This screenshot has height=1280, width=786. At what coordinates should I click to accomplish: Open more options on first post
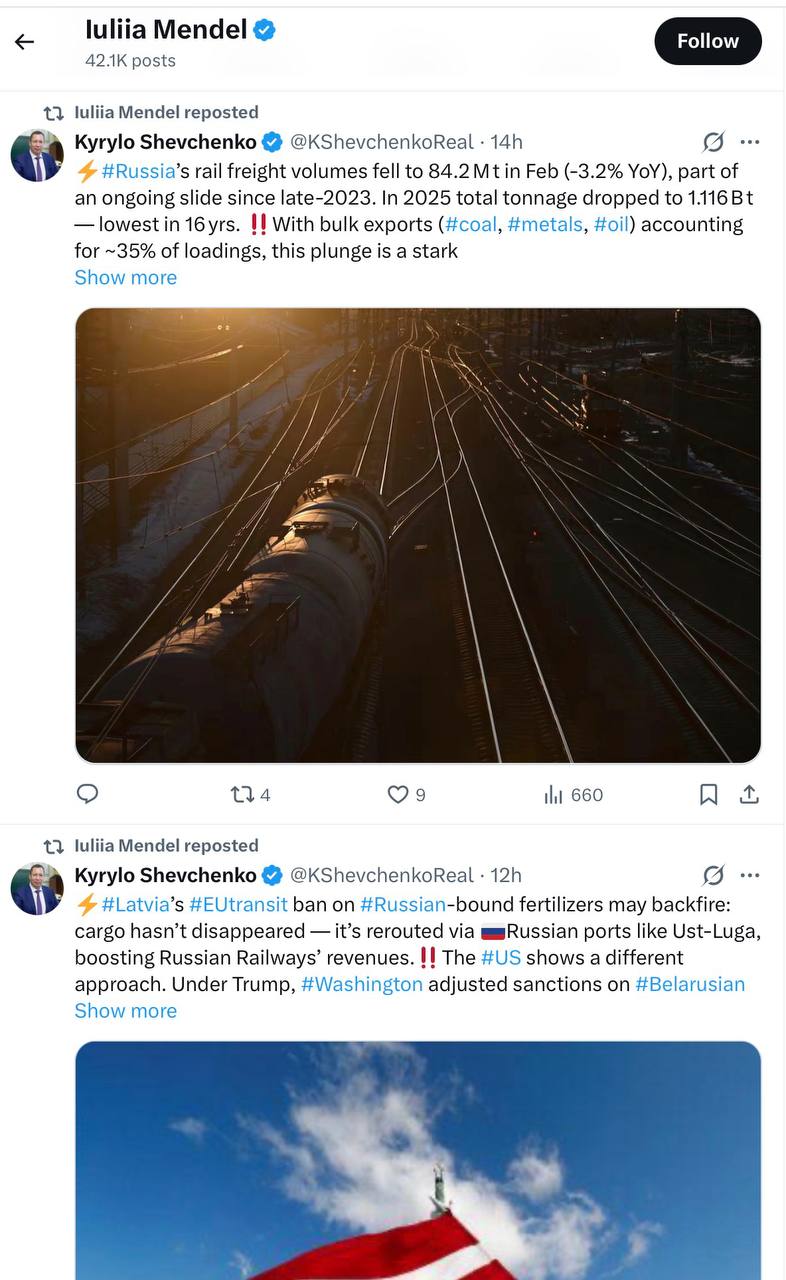point(750,142)
